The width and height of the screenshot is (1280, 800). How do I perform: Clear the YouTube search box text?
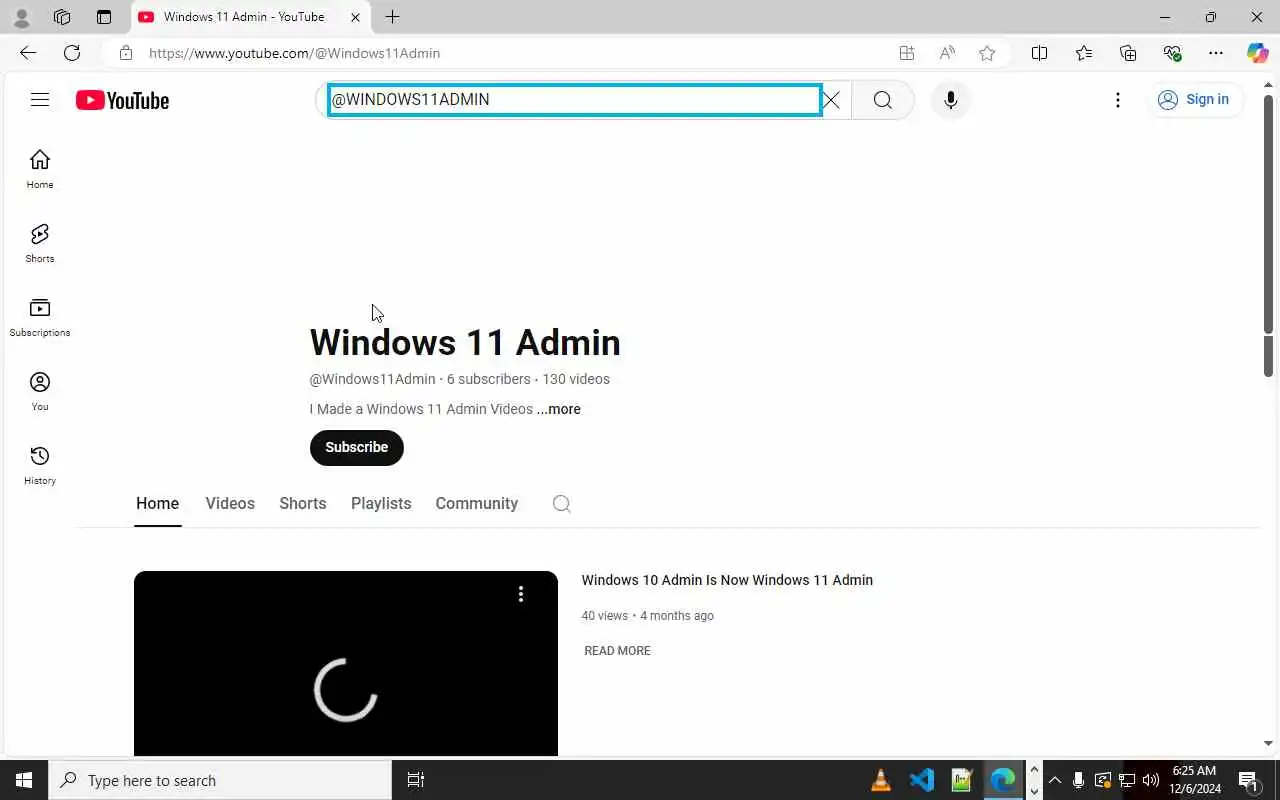(831, 100)
